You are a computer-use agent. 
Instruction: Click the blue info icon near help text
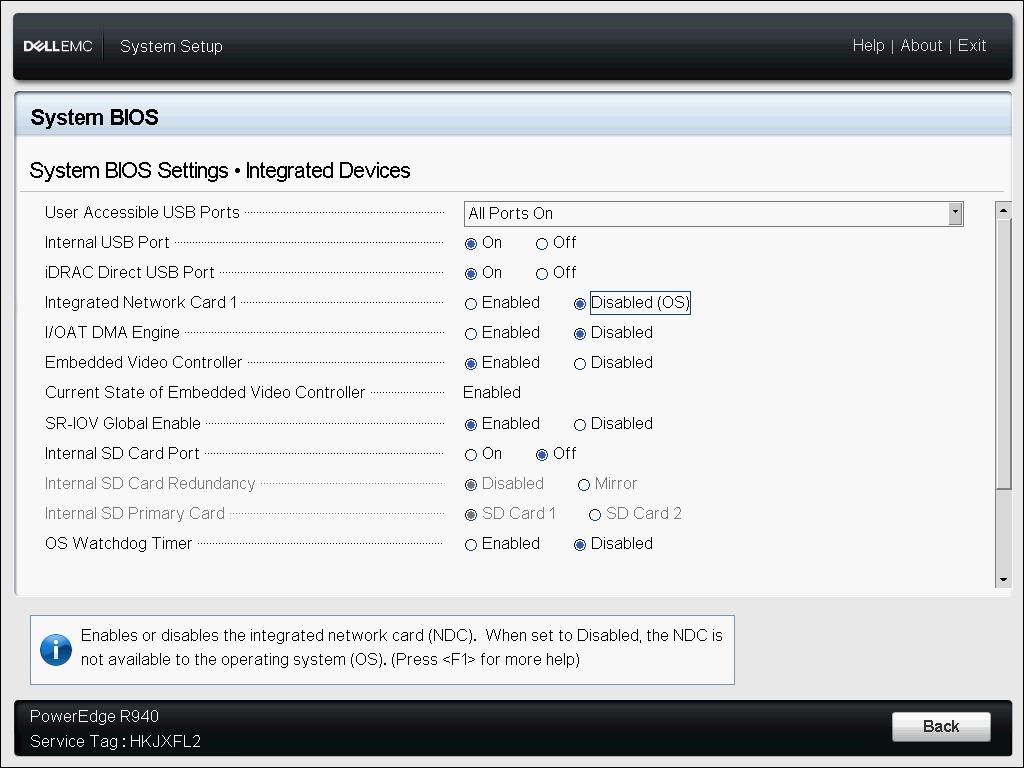pos(56,650)
